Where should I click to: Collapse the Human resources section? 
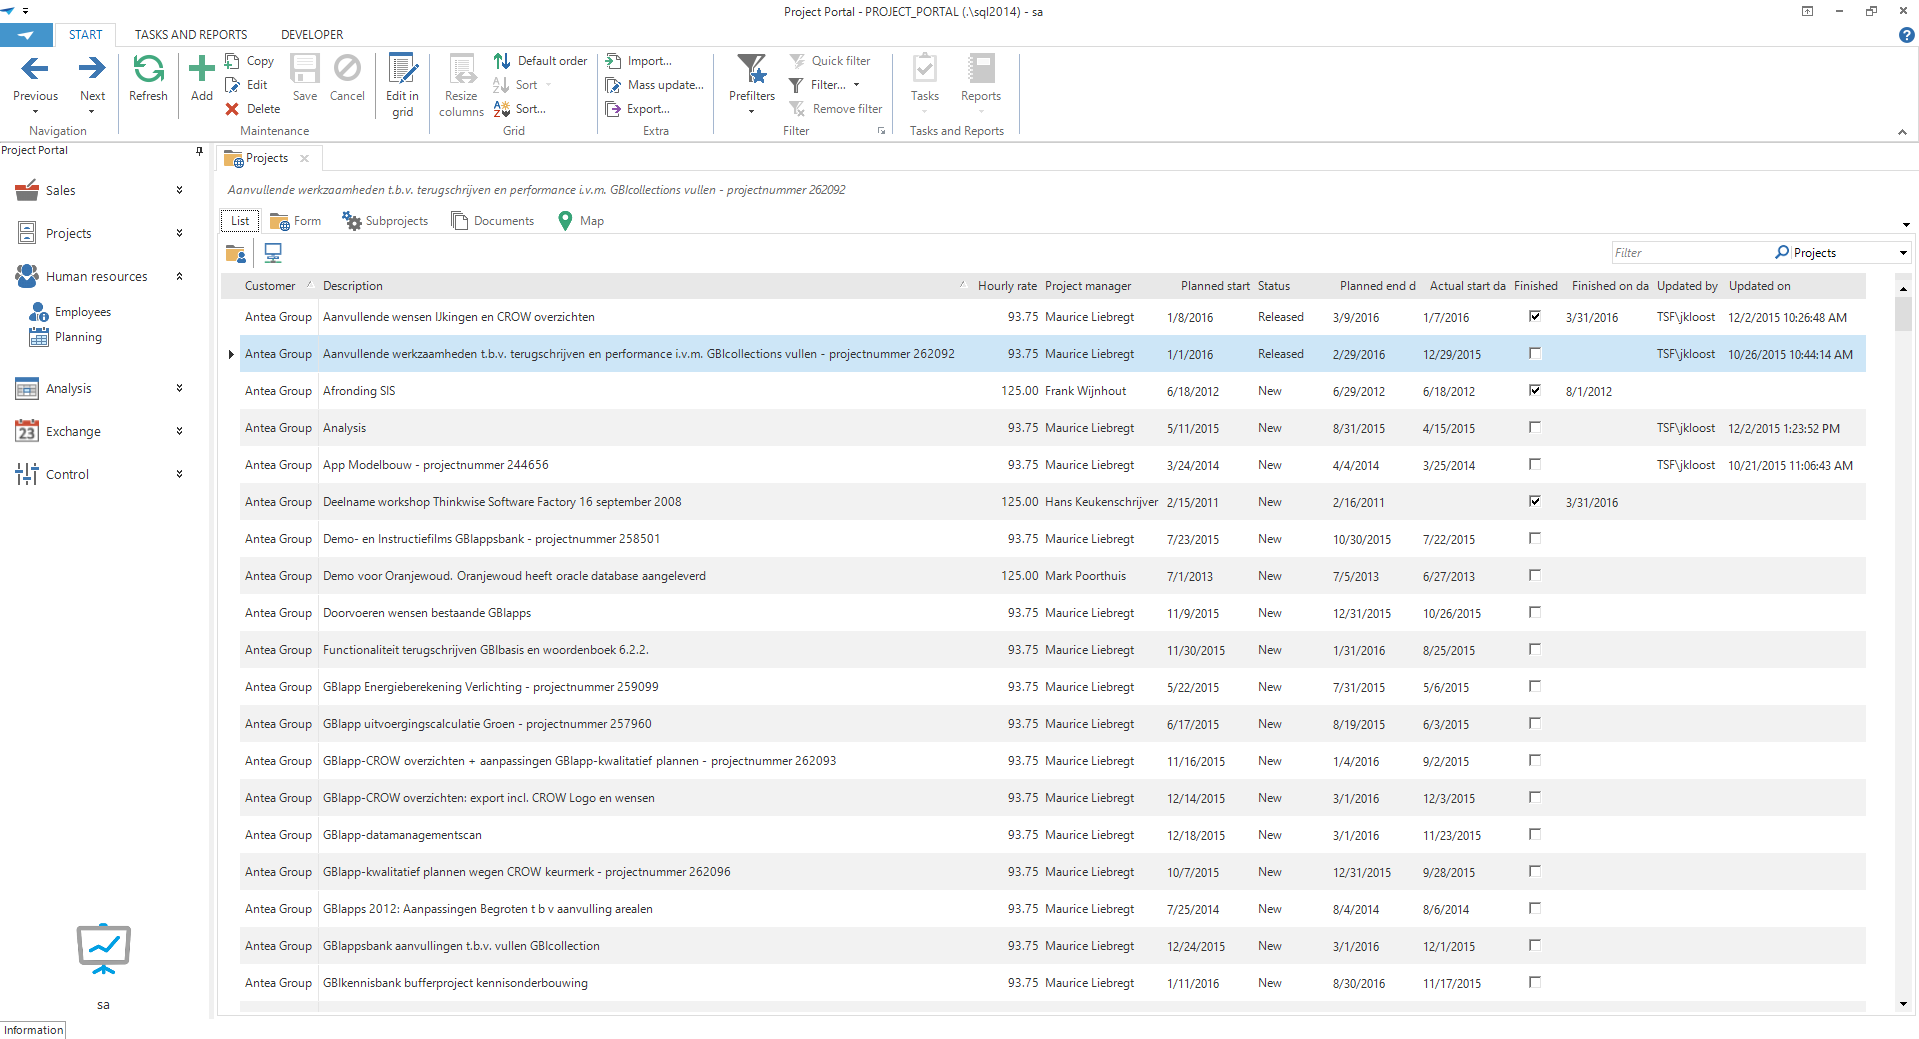179,276
